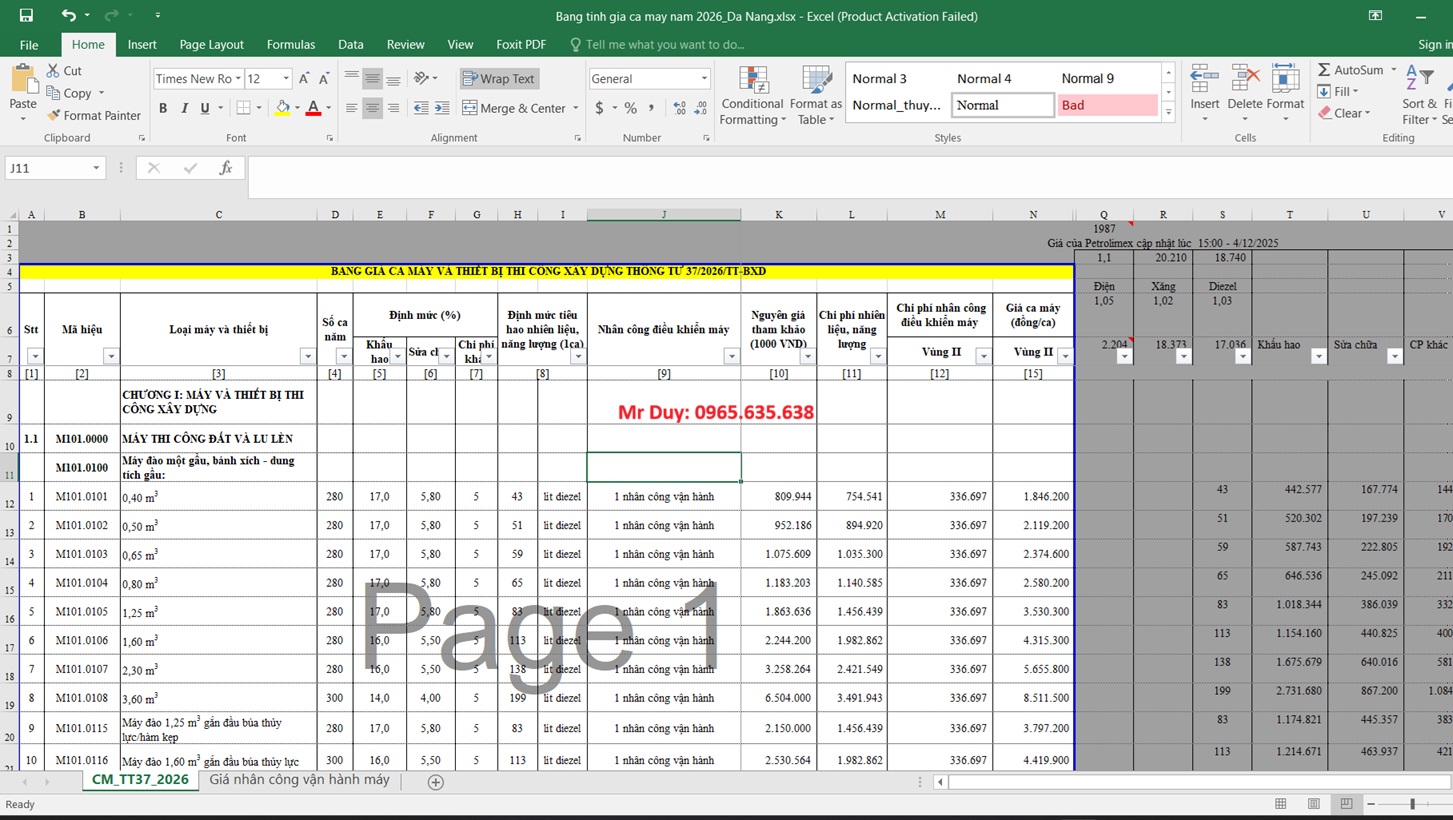1453x820 pixels.
Task: Open the Times New Roman font dropdown
Action: click(x=236, y=78)
